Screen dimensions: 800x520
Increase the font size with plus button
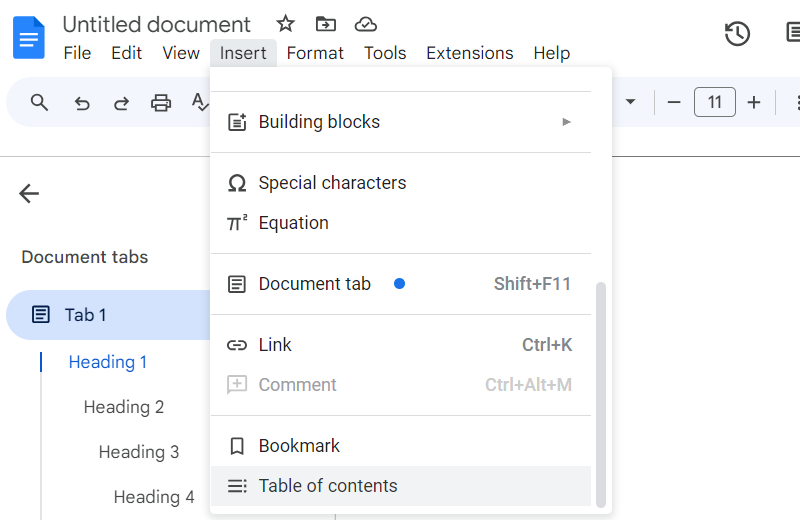tap(754, 102)
